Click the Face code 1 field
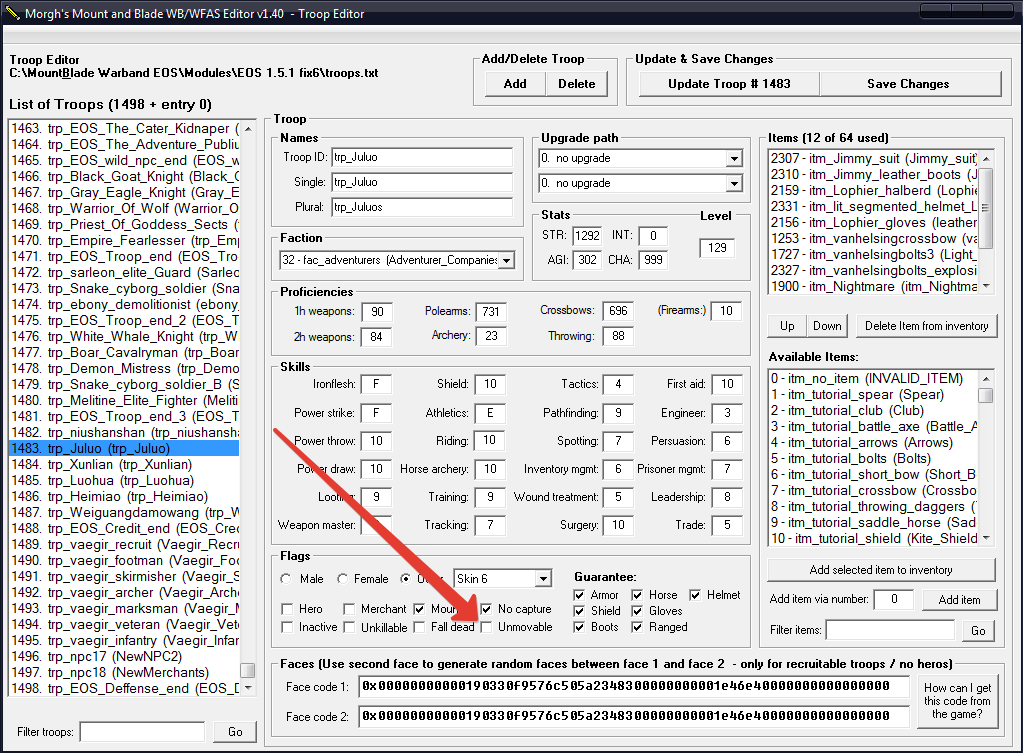The width and height of the screenshot is (1023, 753). [634, 686]
